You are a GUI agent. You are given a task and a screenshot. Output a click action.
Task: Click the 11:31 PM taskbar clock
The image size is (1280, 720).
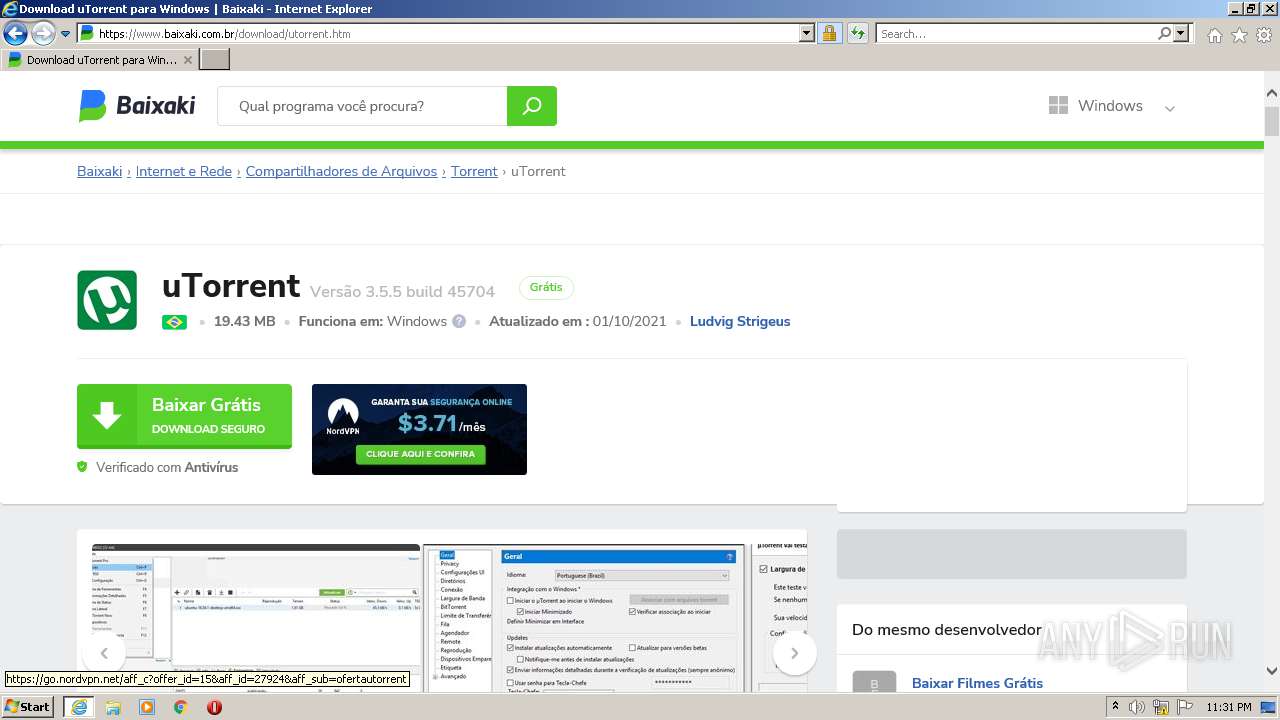(1229, 707)
